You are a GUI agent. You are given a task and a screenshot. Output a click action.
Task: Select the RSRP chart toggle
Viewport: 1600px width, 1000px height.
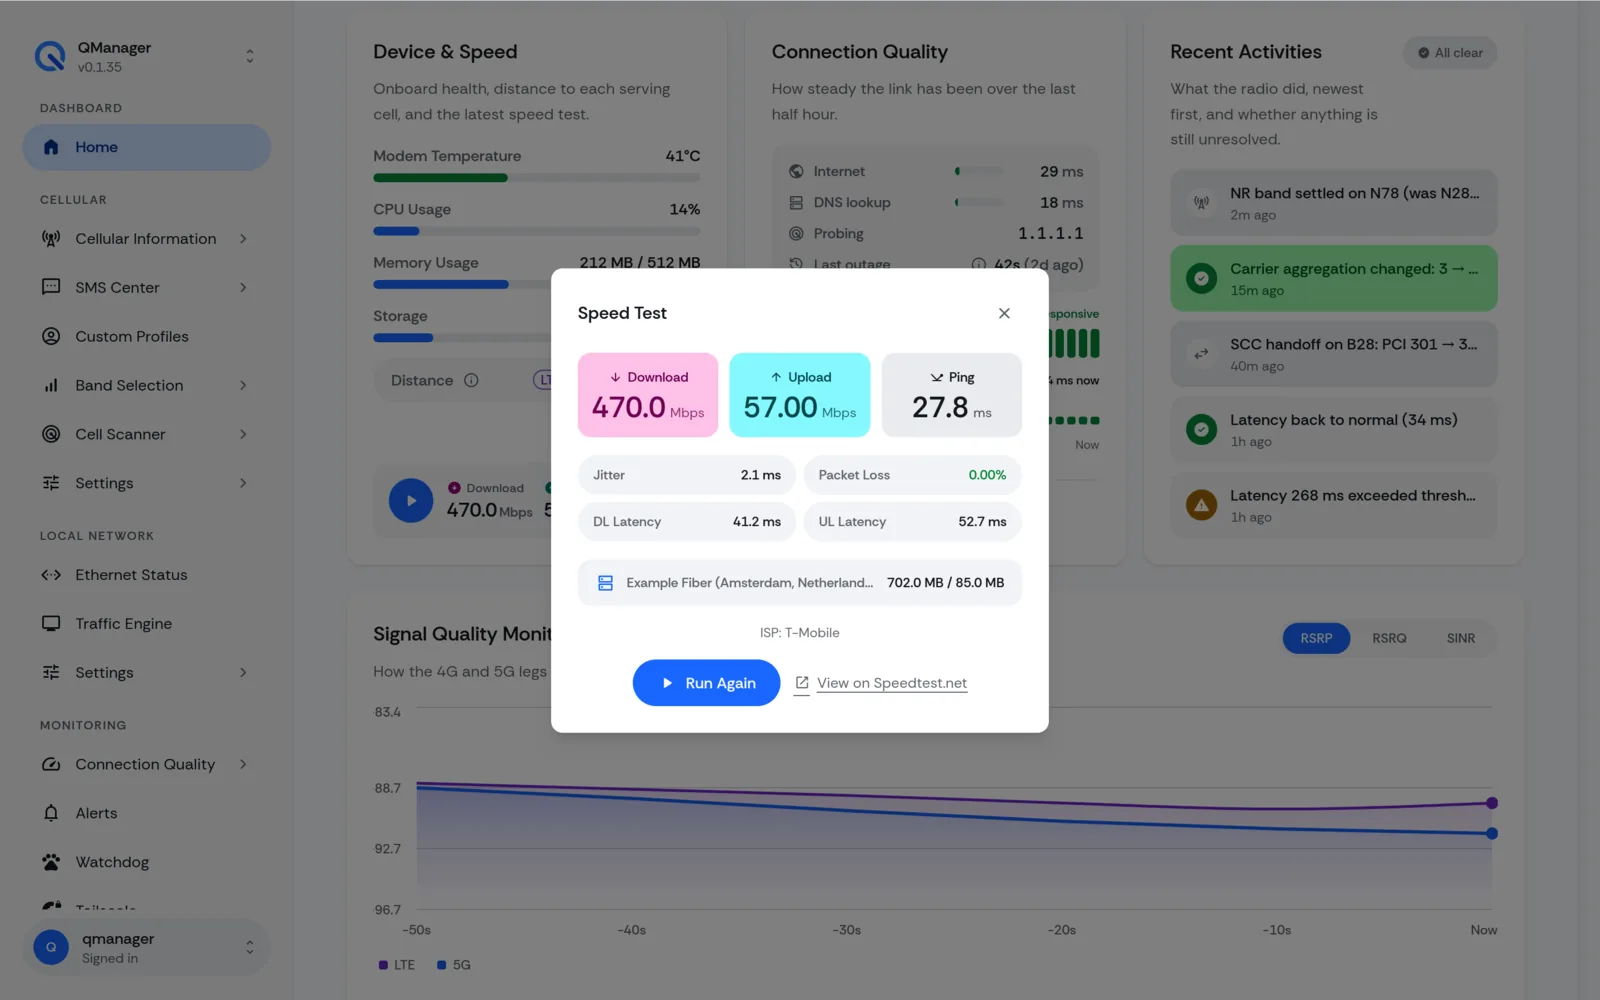[1316, 638]
